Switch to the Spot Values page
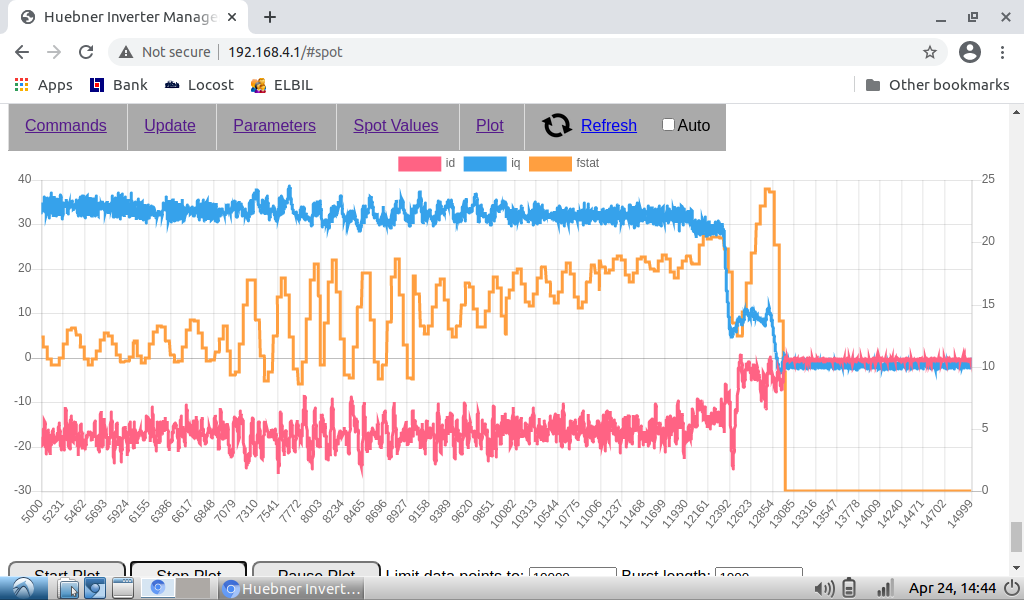This screenshot has width=1024, height=600. [395, 125]
